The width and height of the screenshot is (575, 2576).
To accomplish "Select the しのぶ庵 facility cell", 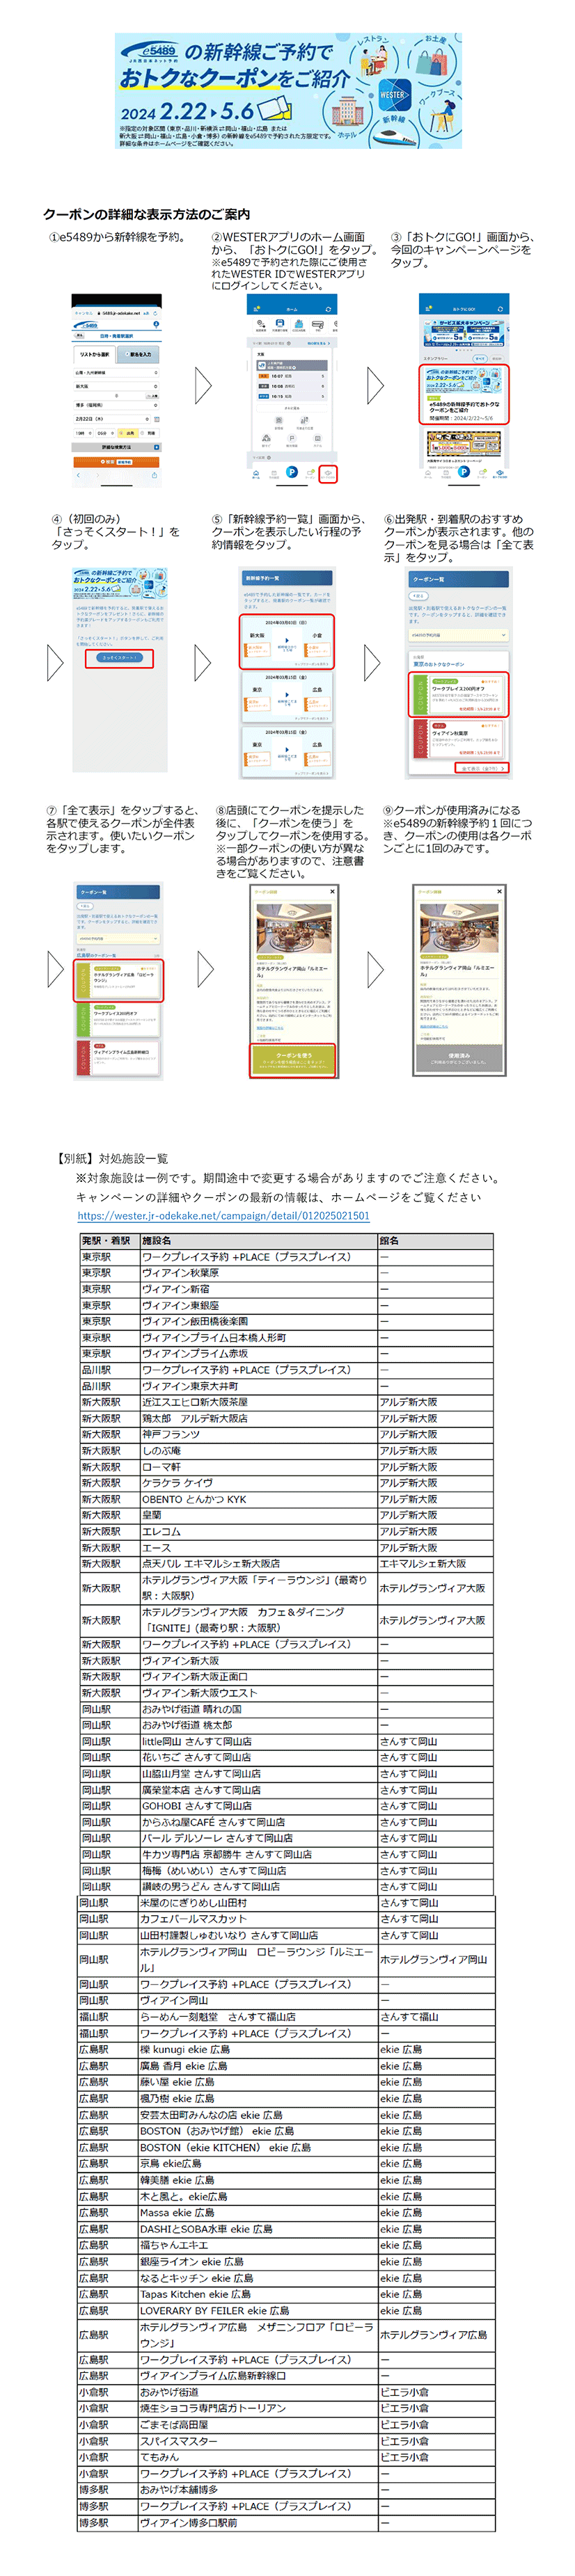I will tap(258, 1450).
